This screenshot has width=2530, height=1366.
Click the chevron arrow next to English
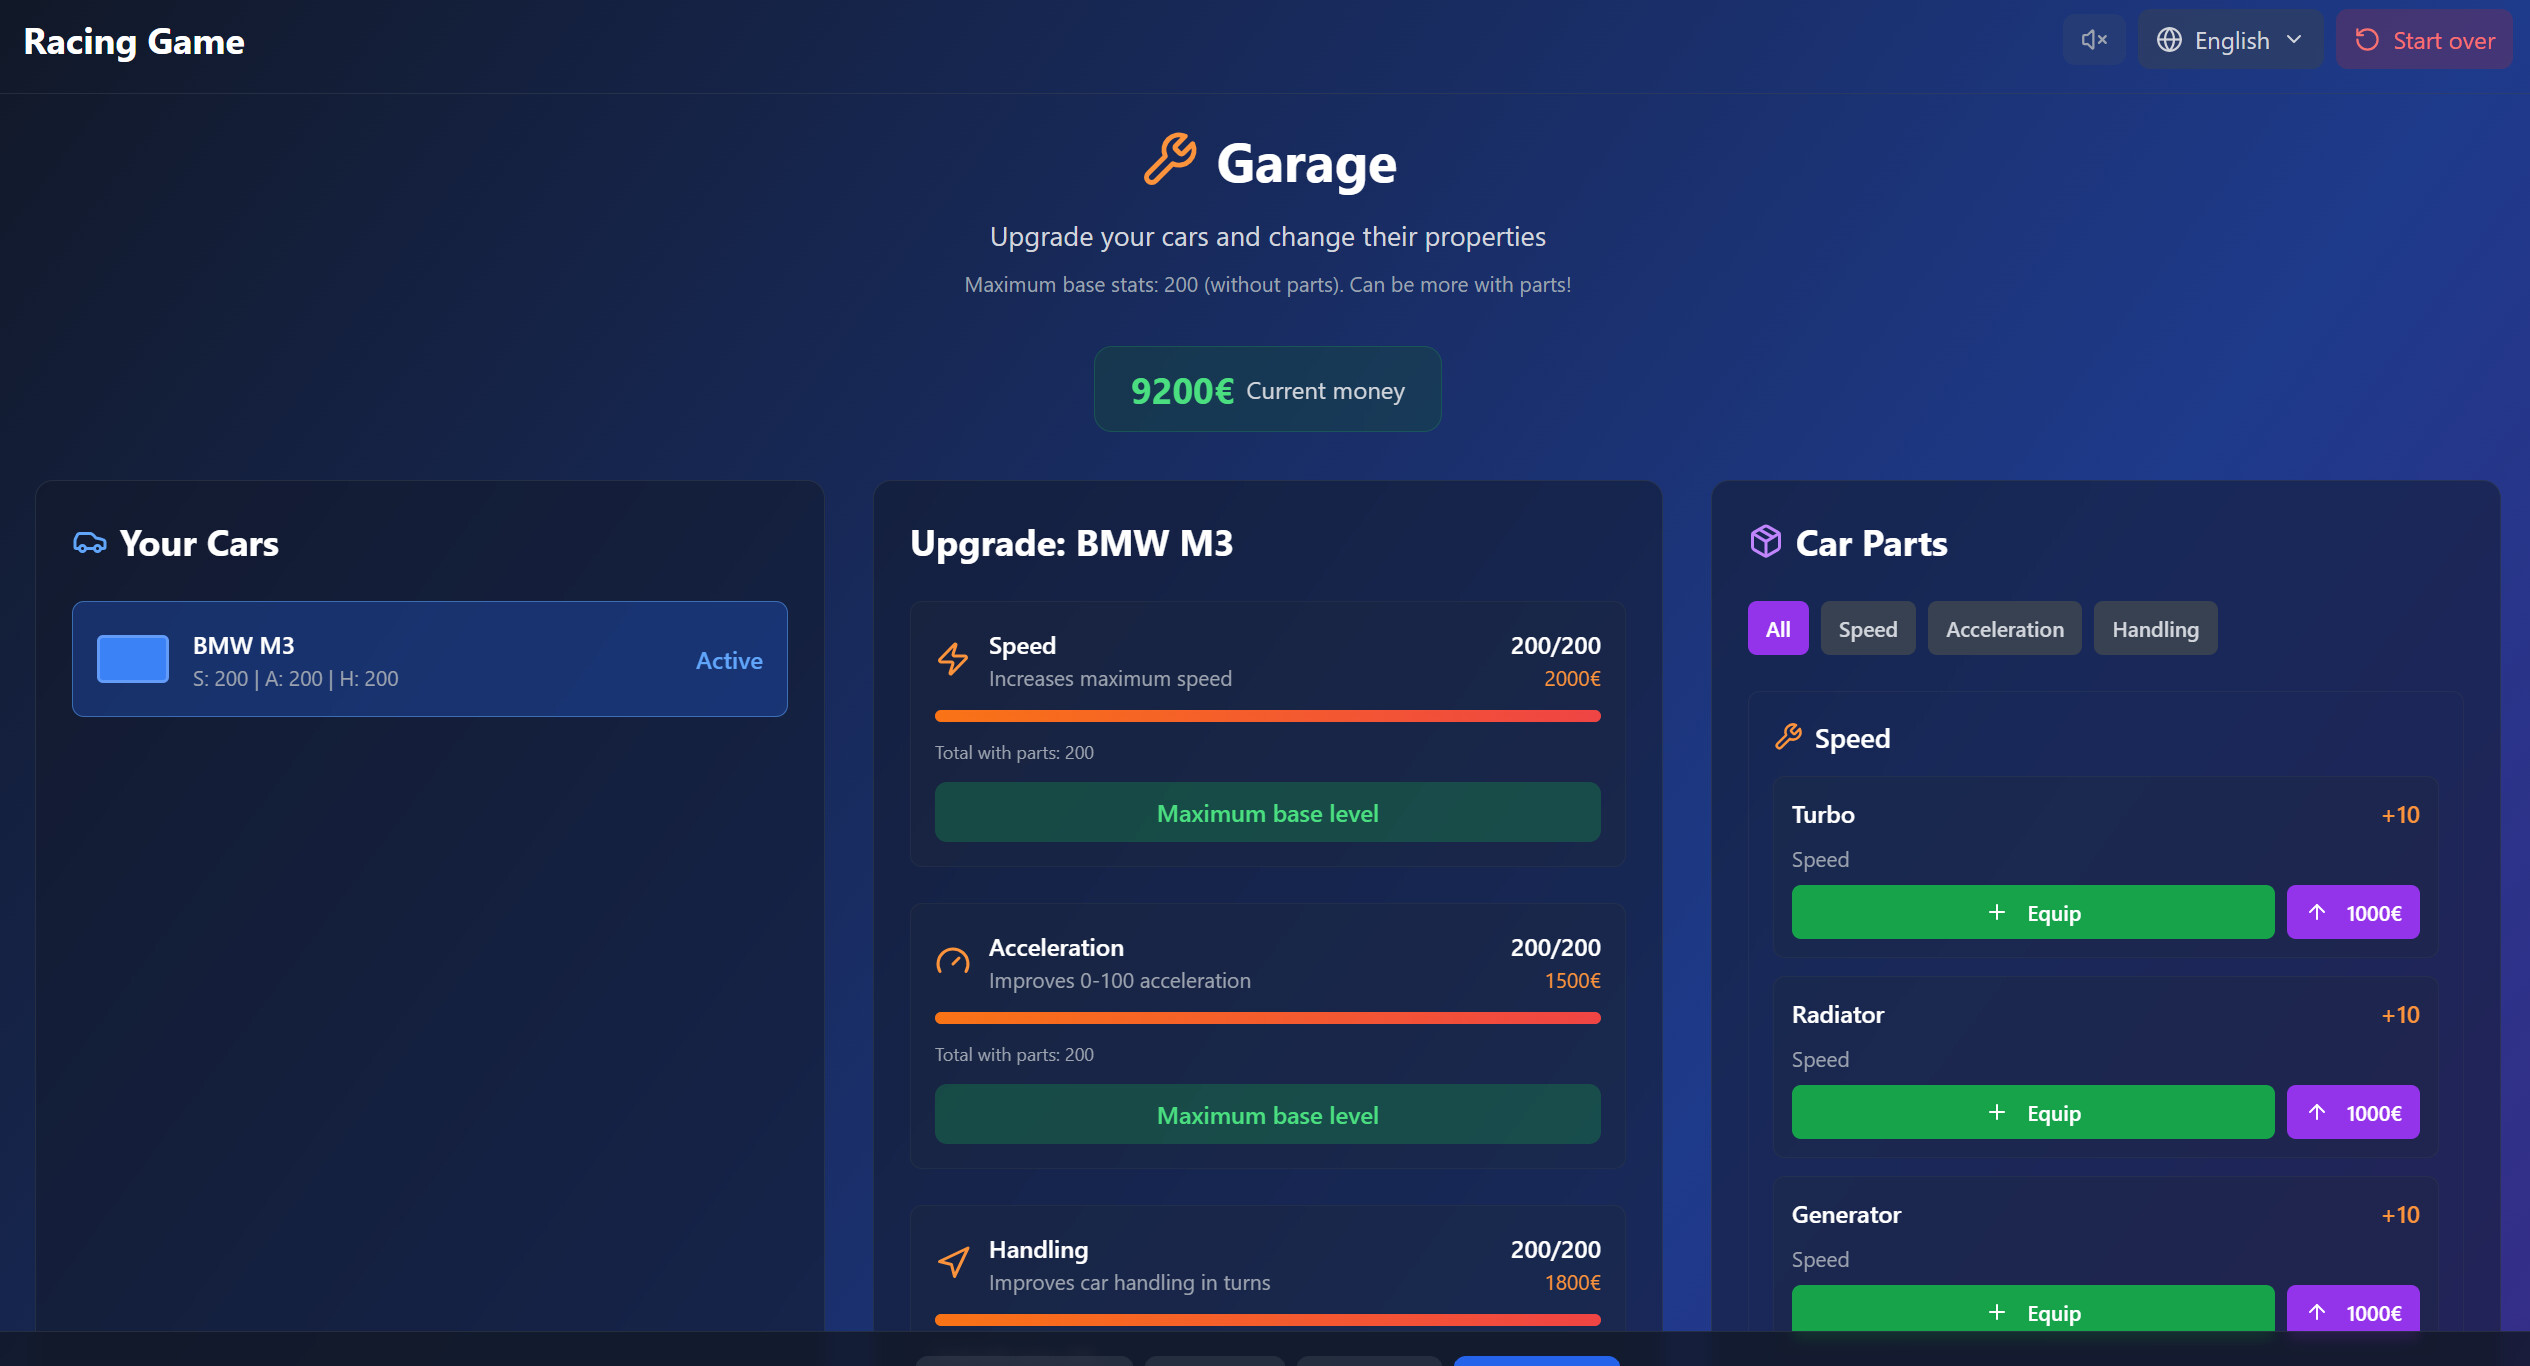(2295, 40)
